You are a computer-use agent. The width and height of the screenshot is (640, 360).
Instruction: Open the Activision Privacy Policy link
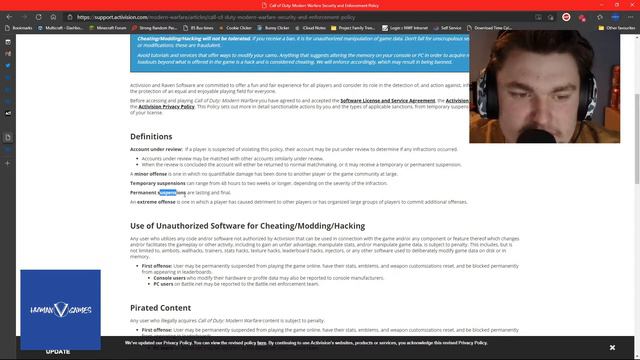coord(166,107)
